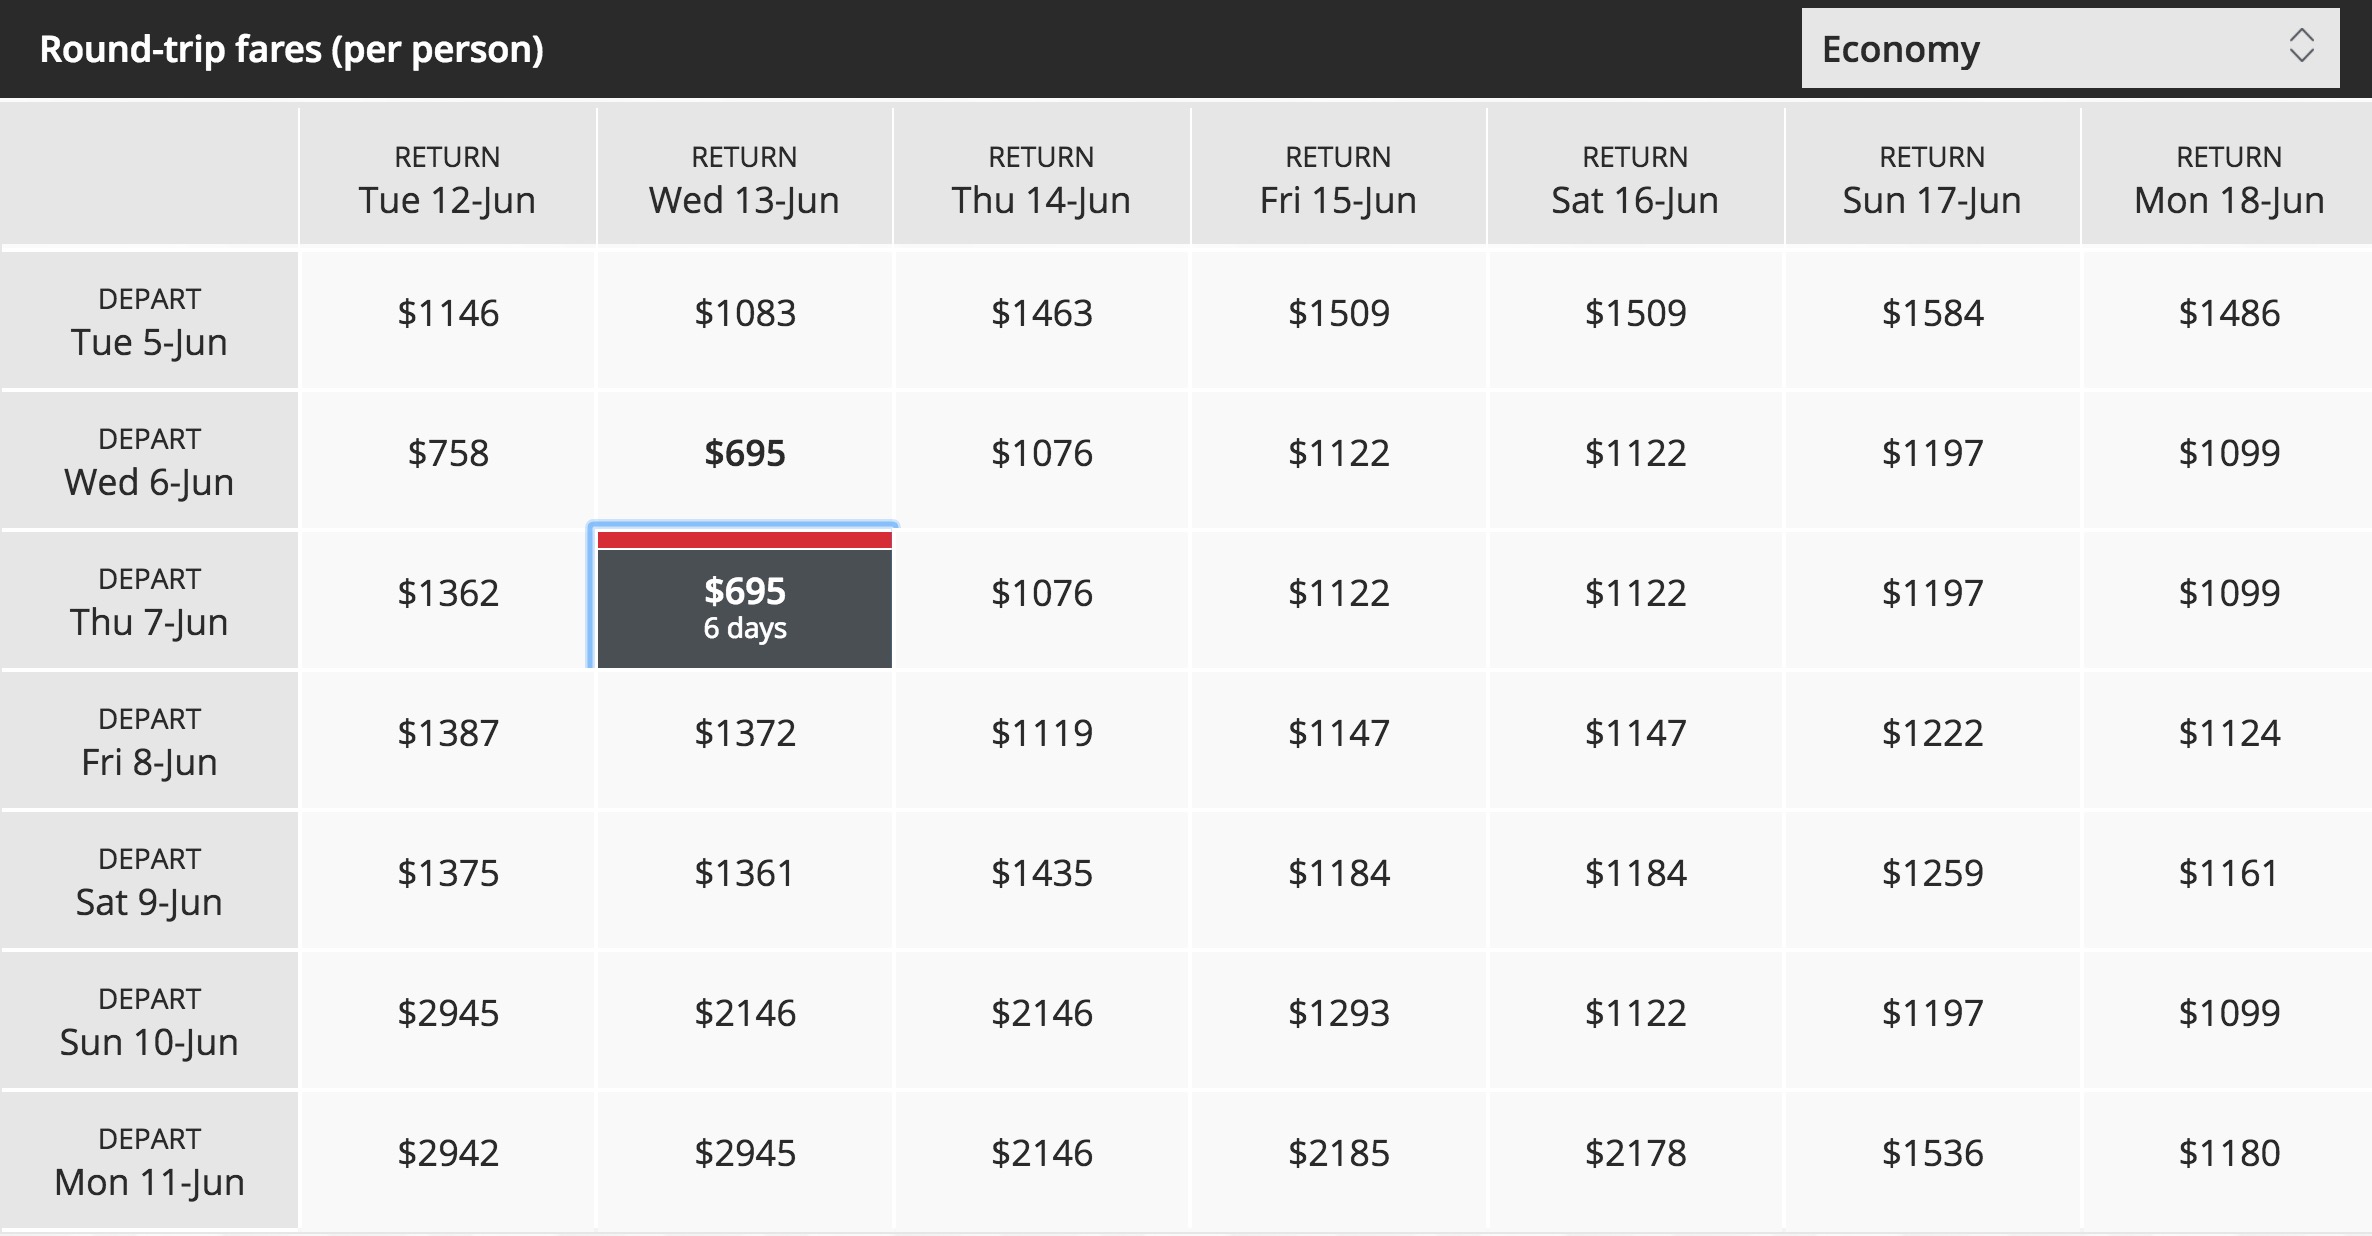Select the RETURN Mon 18-Jun column header
The height and width of the screenshot is (1236, 2372).
tap(2228, 176)
